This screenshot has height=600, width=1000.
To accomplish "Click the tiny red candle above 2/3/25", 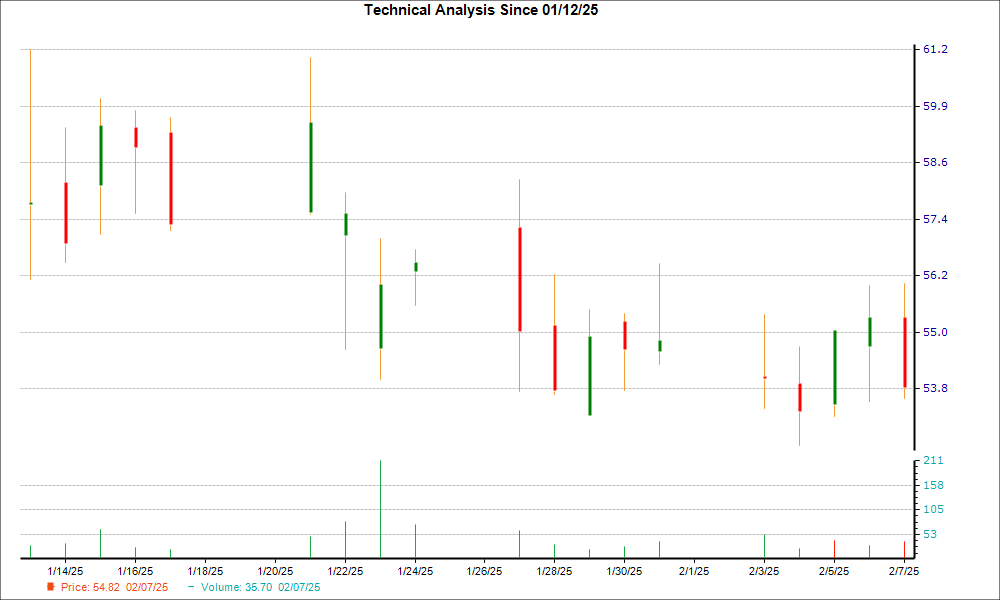I will 765,377.
